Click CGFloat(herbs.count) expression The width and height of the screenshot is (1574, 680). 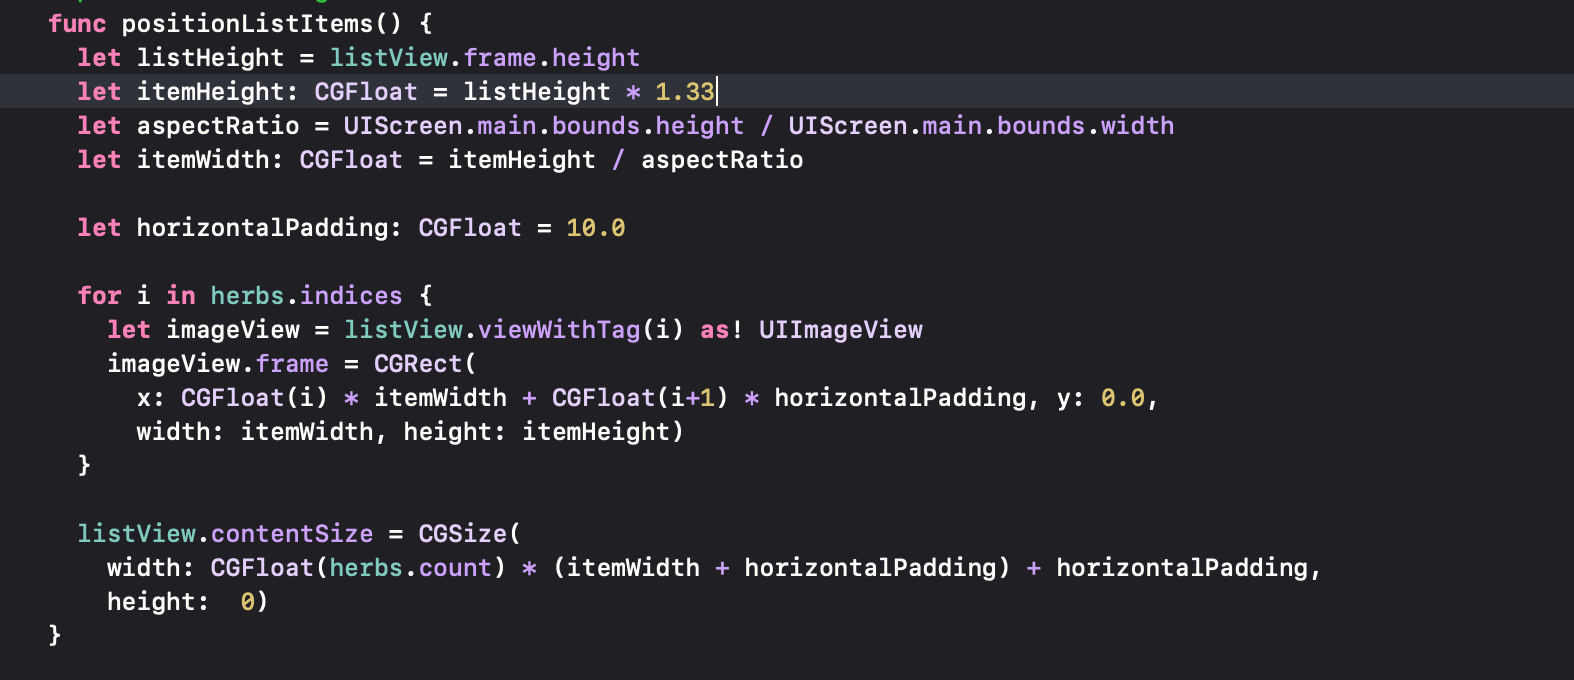coord(358,568)
